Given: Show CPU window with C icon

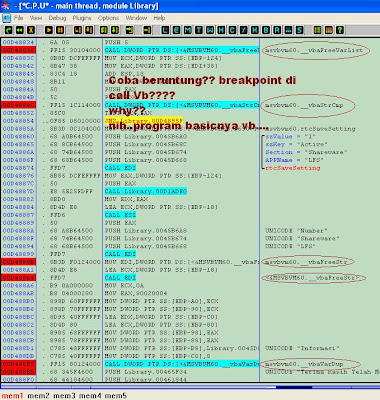Looking at the screenshot, I should 232,30.
